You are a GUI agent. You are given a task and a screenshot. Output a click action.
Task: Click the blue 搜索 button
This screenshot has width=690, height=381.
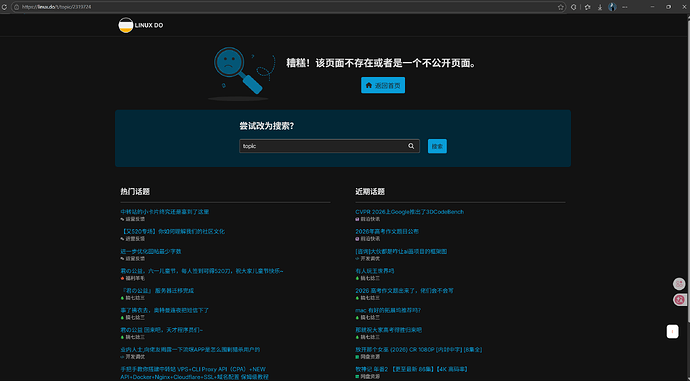point(437,146)
